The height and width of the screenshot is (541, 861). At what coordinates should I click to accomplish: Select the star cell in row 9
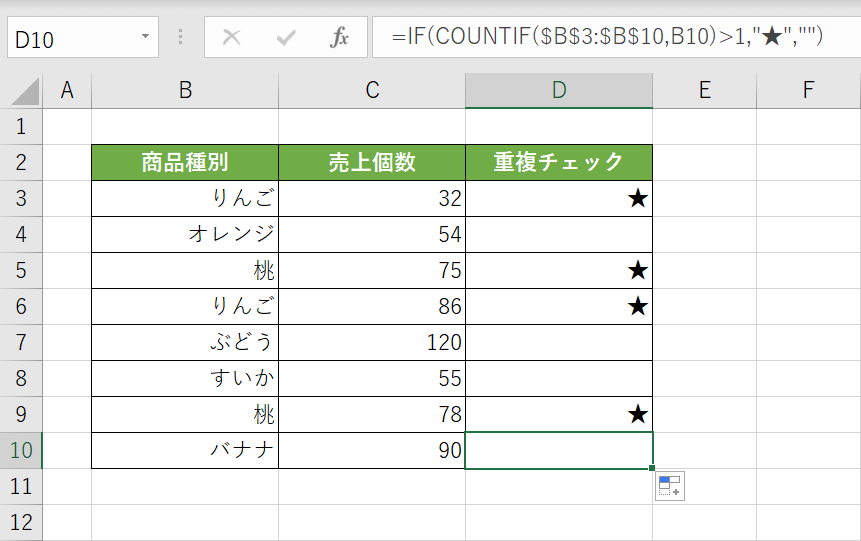point(559,414)
